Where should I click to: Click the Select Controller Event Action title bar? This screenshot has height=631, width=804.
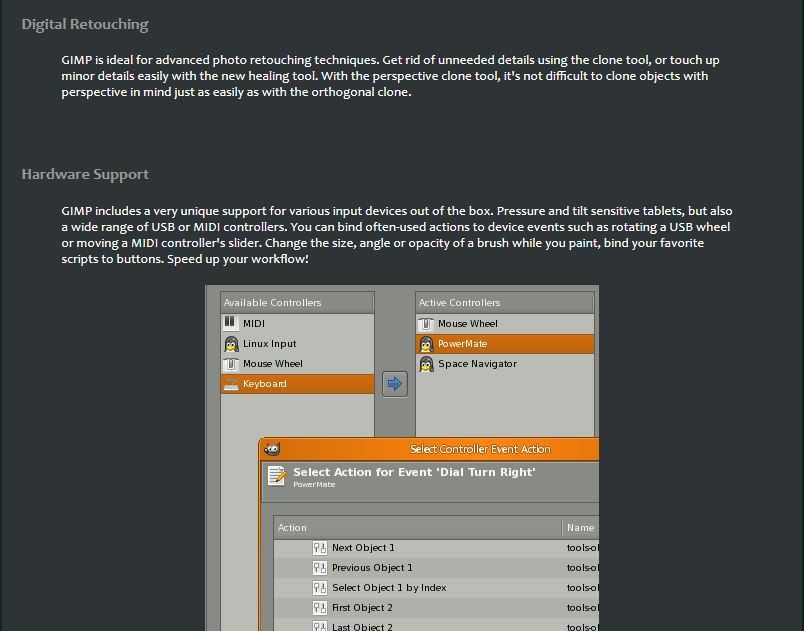(430, 449)
